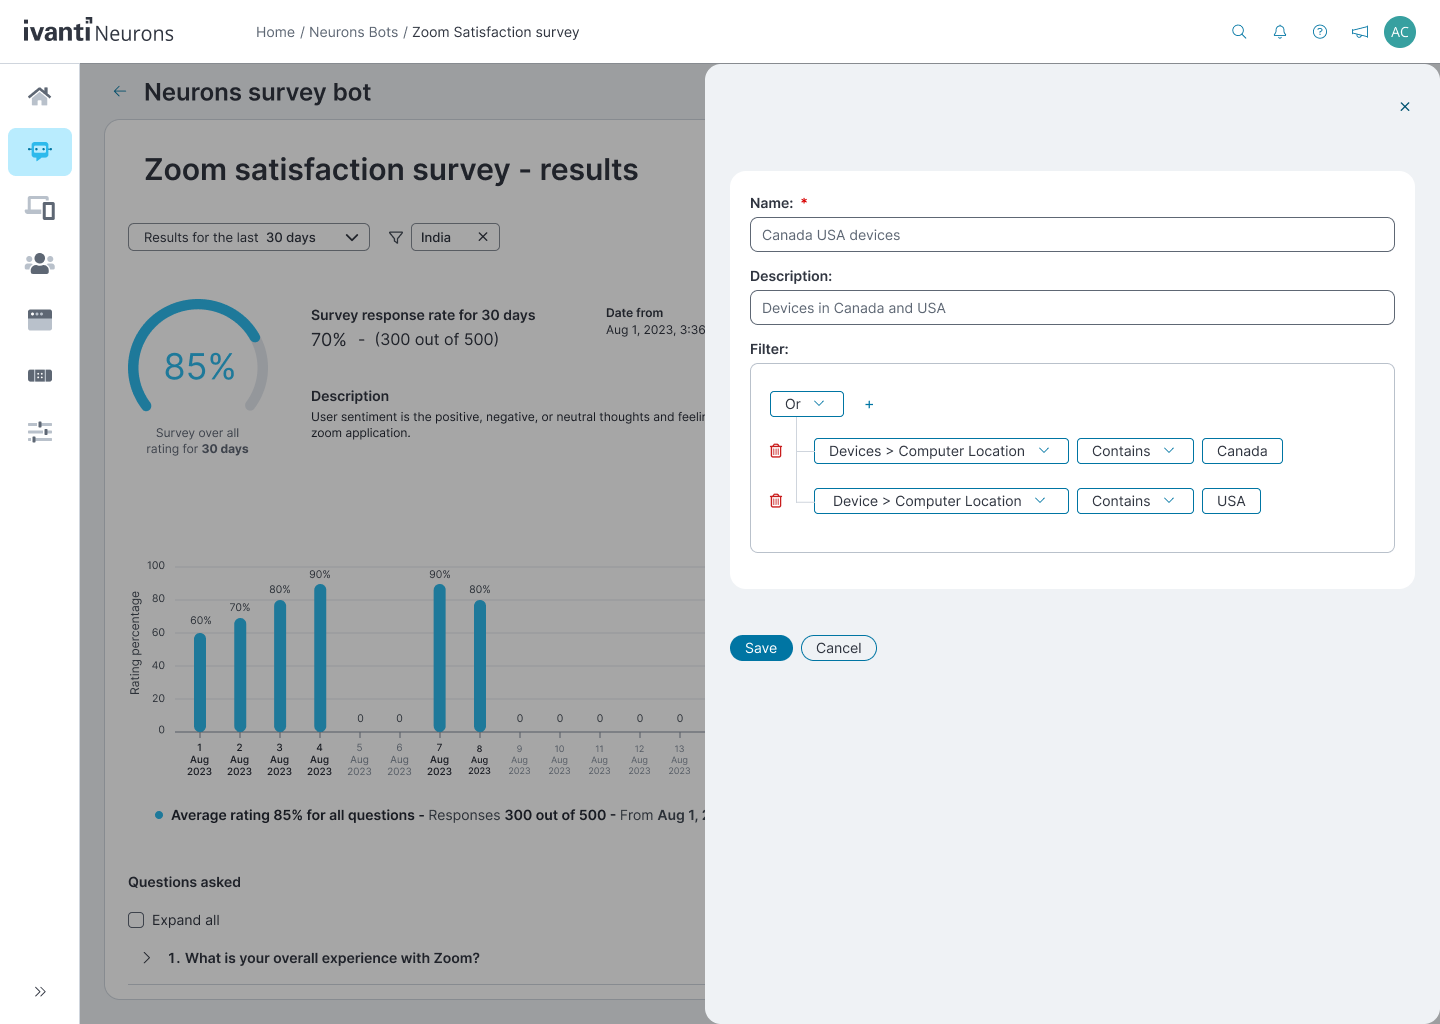Viewport: 1440px width, 1024px height.
Task: Click the ivanti Neurons logo
Action: tap(98, 31)
